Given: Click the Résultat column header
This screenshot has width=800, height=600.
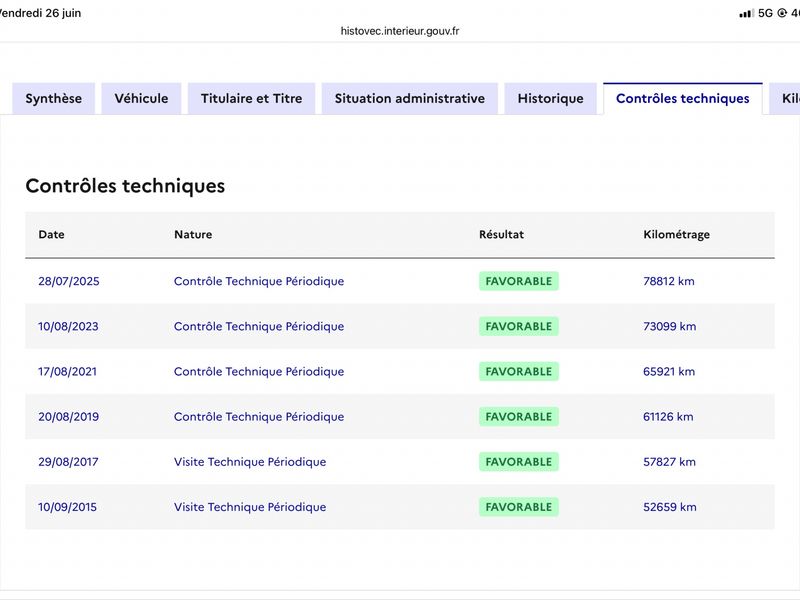Looking at the screenshot, I should tap(502, 235).
